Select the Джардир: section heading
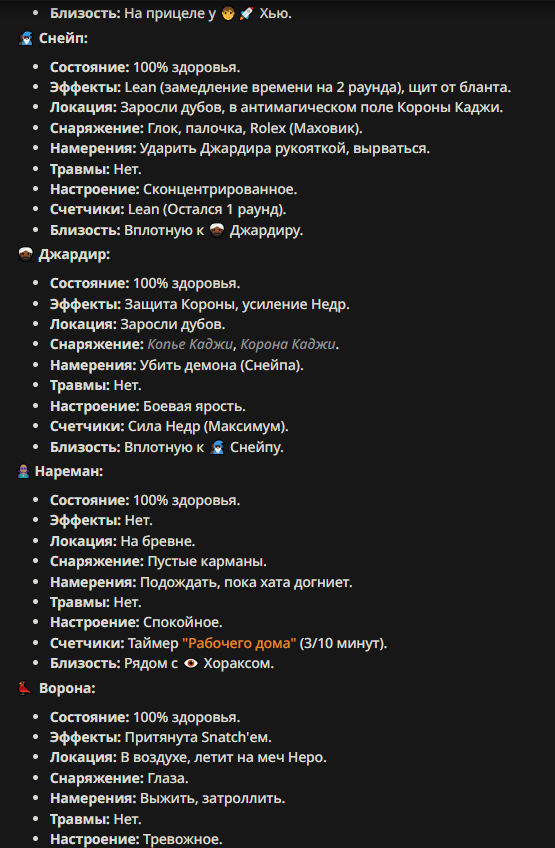 tap(74, 255)
